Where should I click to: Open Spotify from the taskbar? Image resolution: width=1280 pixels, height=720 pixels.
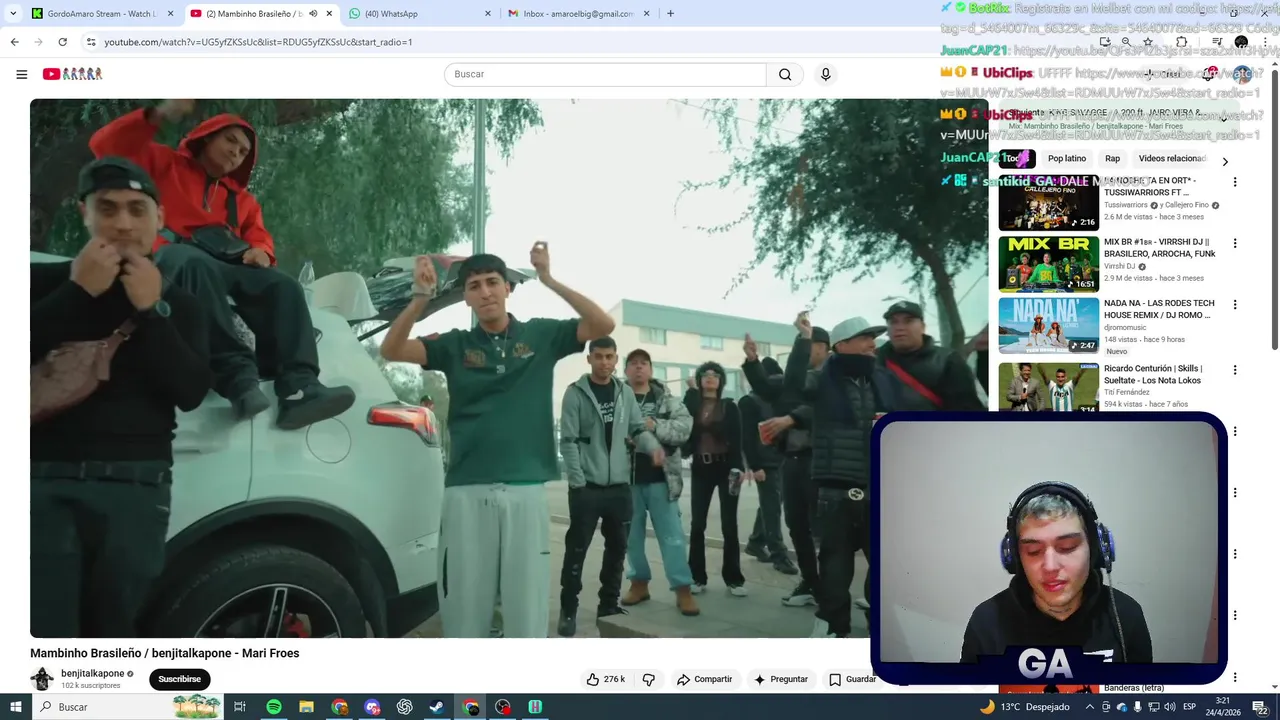[x=274, y=707]
